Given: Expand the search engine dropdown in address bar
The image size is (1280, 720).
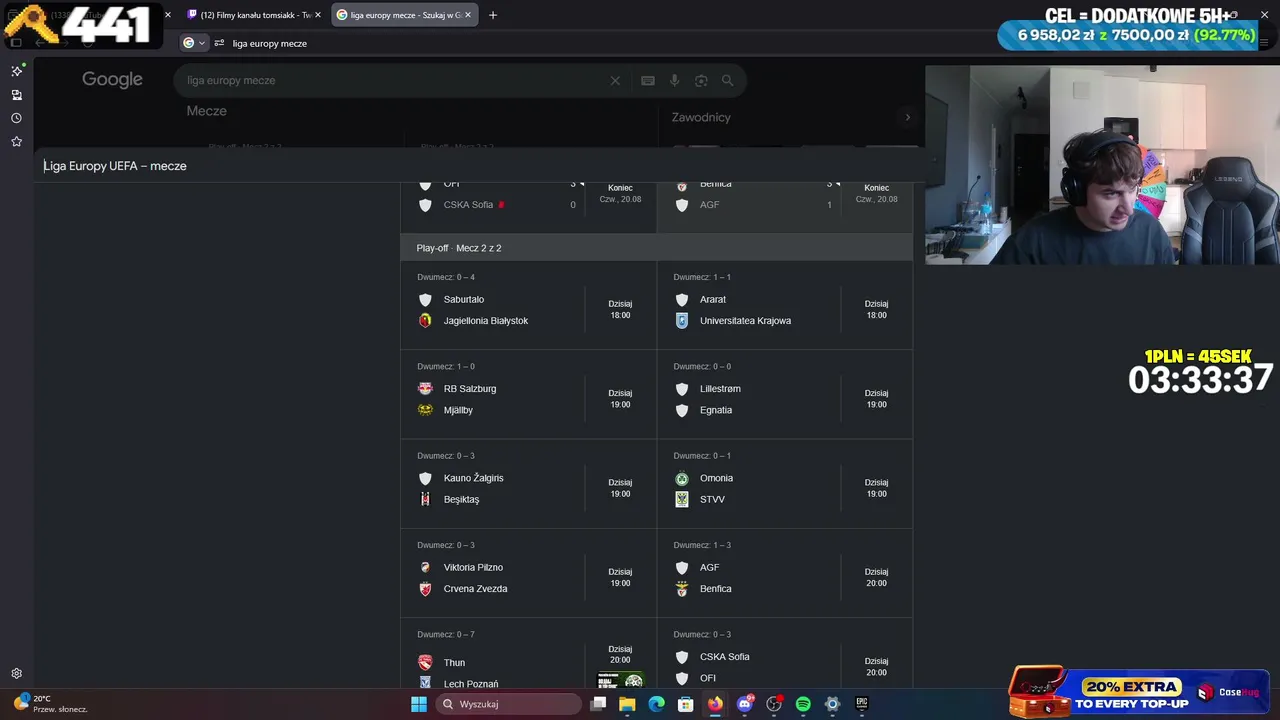Looking at the screenshot, I should click(193, 43).
